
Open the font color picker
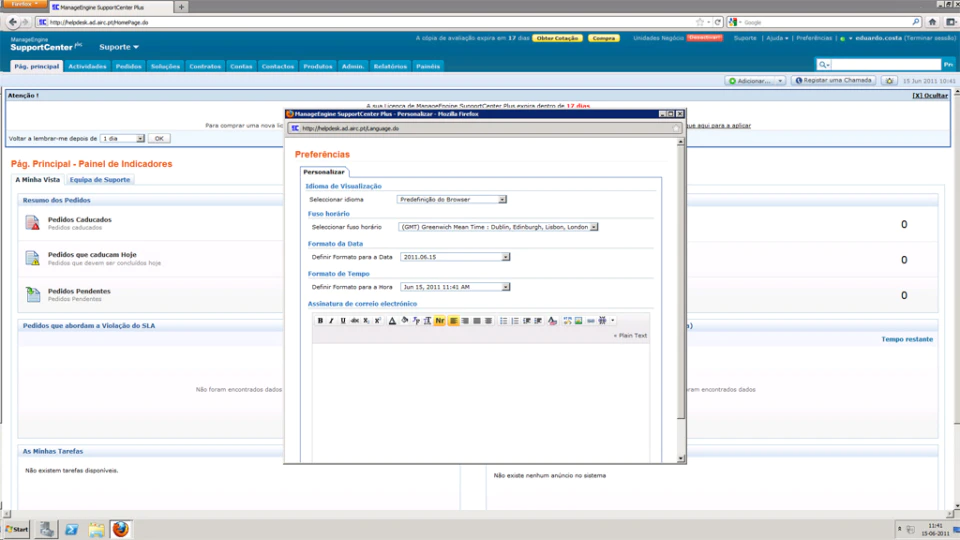[x=392, y=321]
